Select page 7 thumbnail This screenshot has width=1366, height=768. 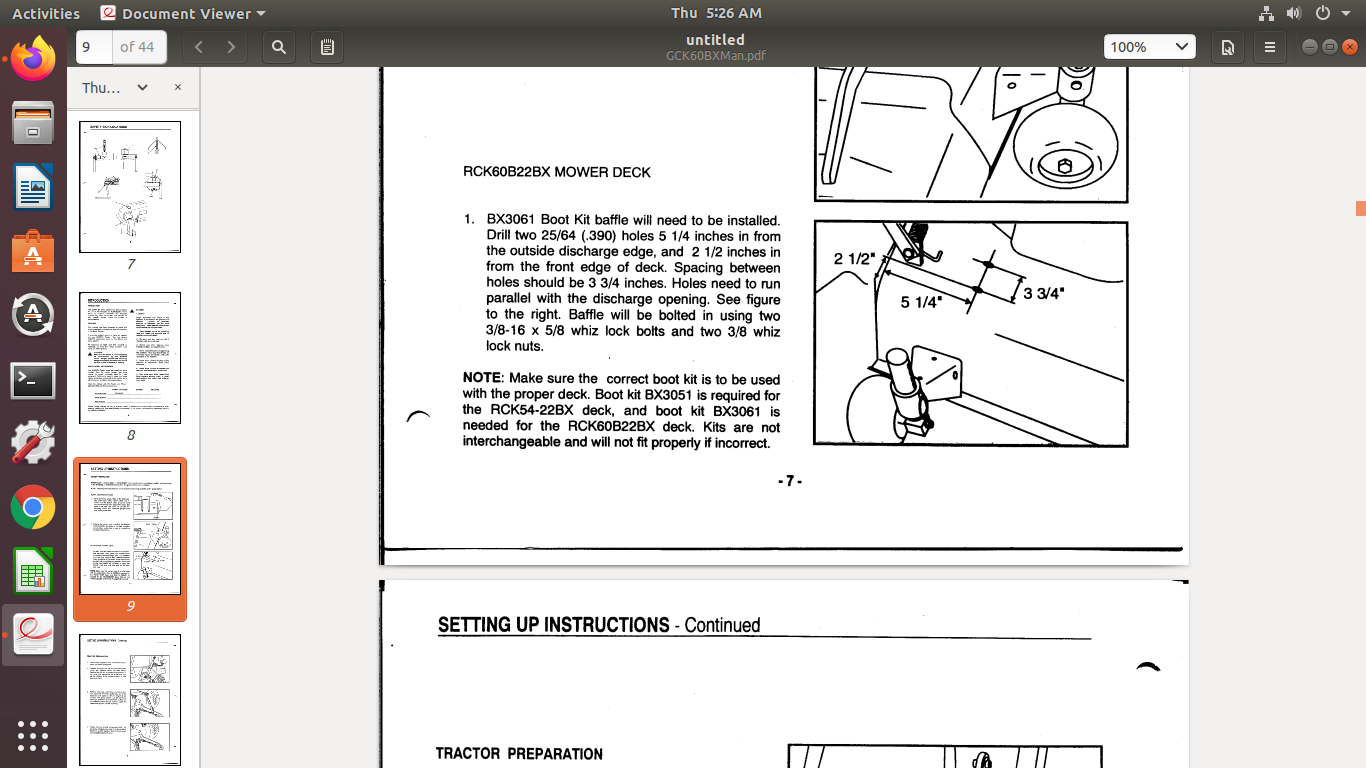pos(130,187)
